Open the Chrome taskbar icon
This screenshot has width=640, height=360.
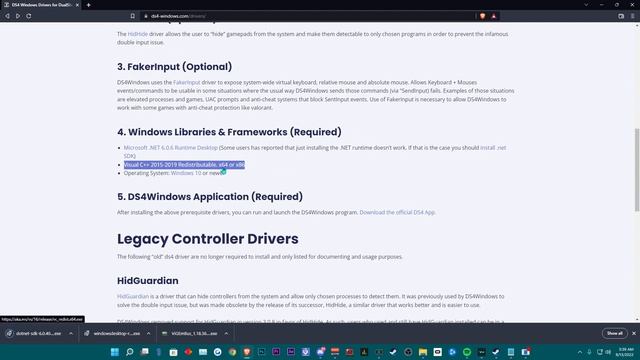tap(232, 352)
